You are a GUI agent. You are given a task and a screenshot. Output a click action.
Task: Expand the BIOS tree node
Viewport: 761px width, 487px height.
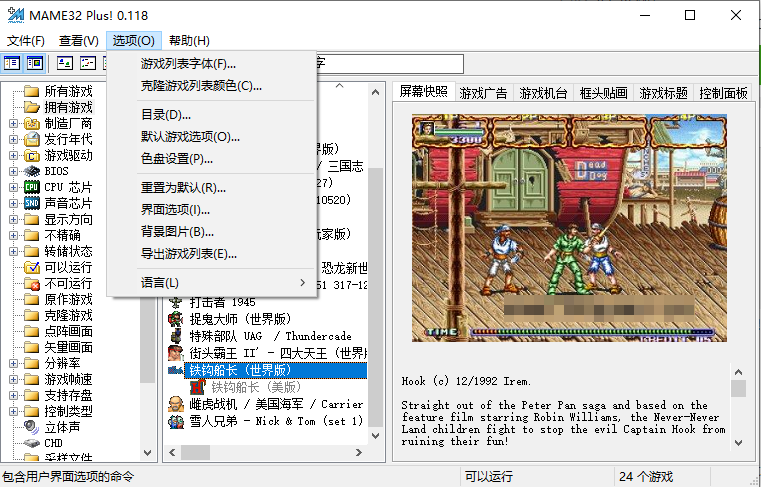click(x=14, y=172)
